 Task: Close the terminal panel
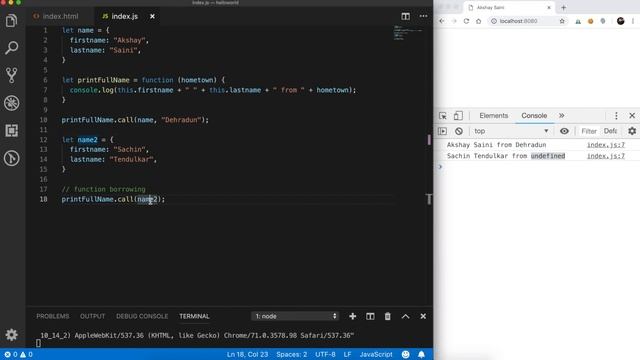tap(423, 316)
